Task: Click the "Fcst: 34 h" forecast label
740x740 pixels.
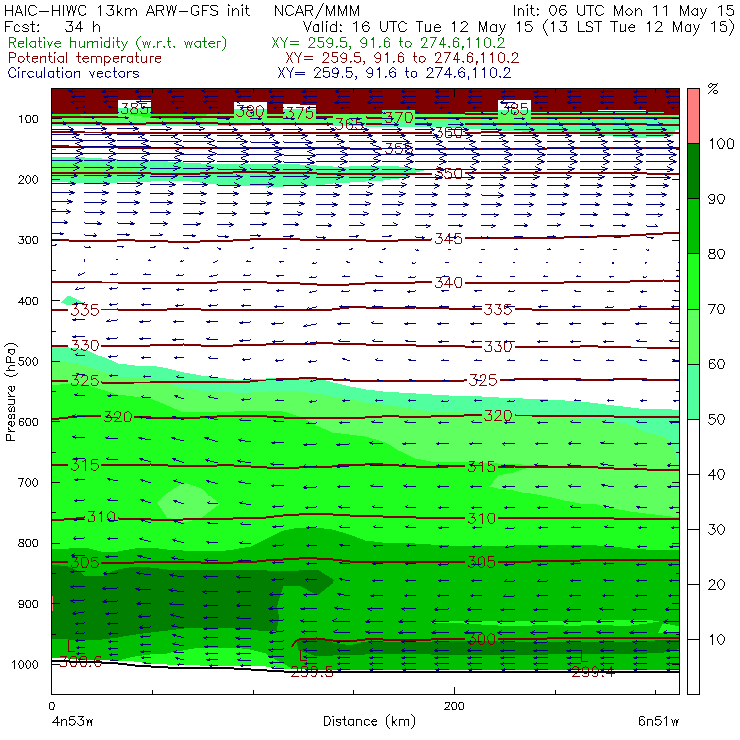Action: tap(52, 26)
